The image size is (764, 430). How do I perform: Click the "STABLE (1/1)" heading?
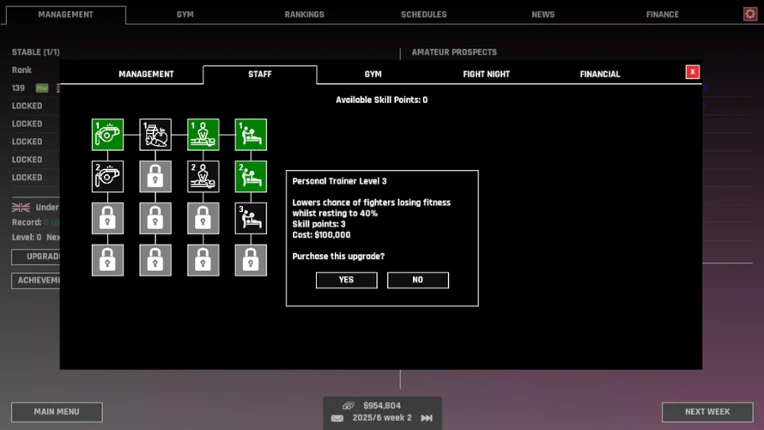click(36, 52)
